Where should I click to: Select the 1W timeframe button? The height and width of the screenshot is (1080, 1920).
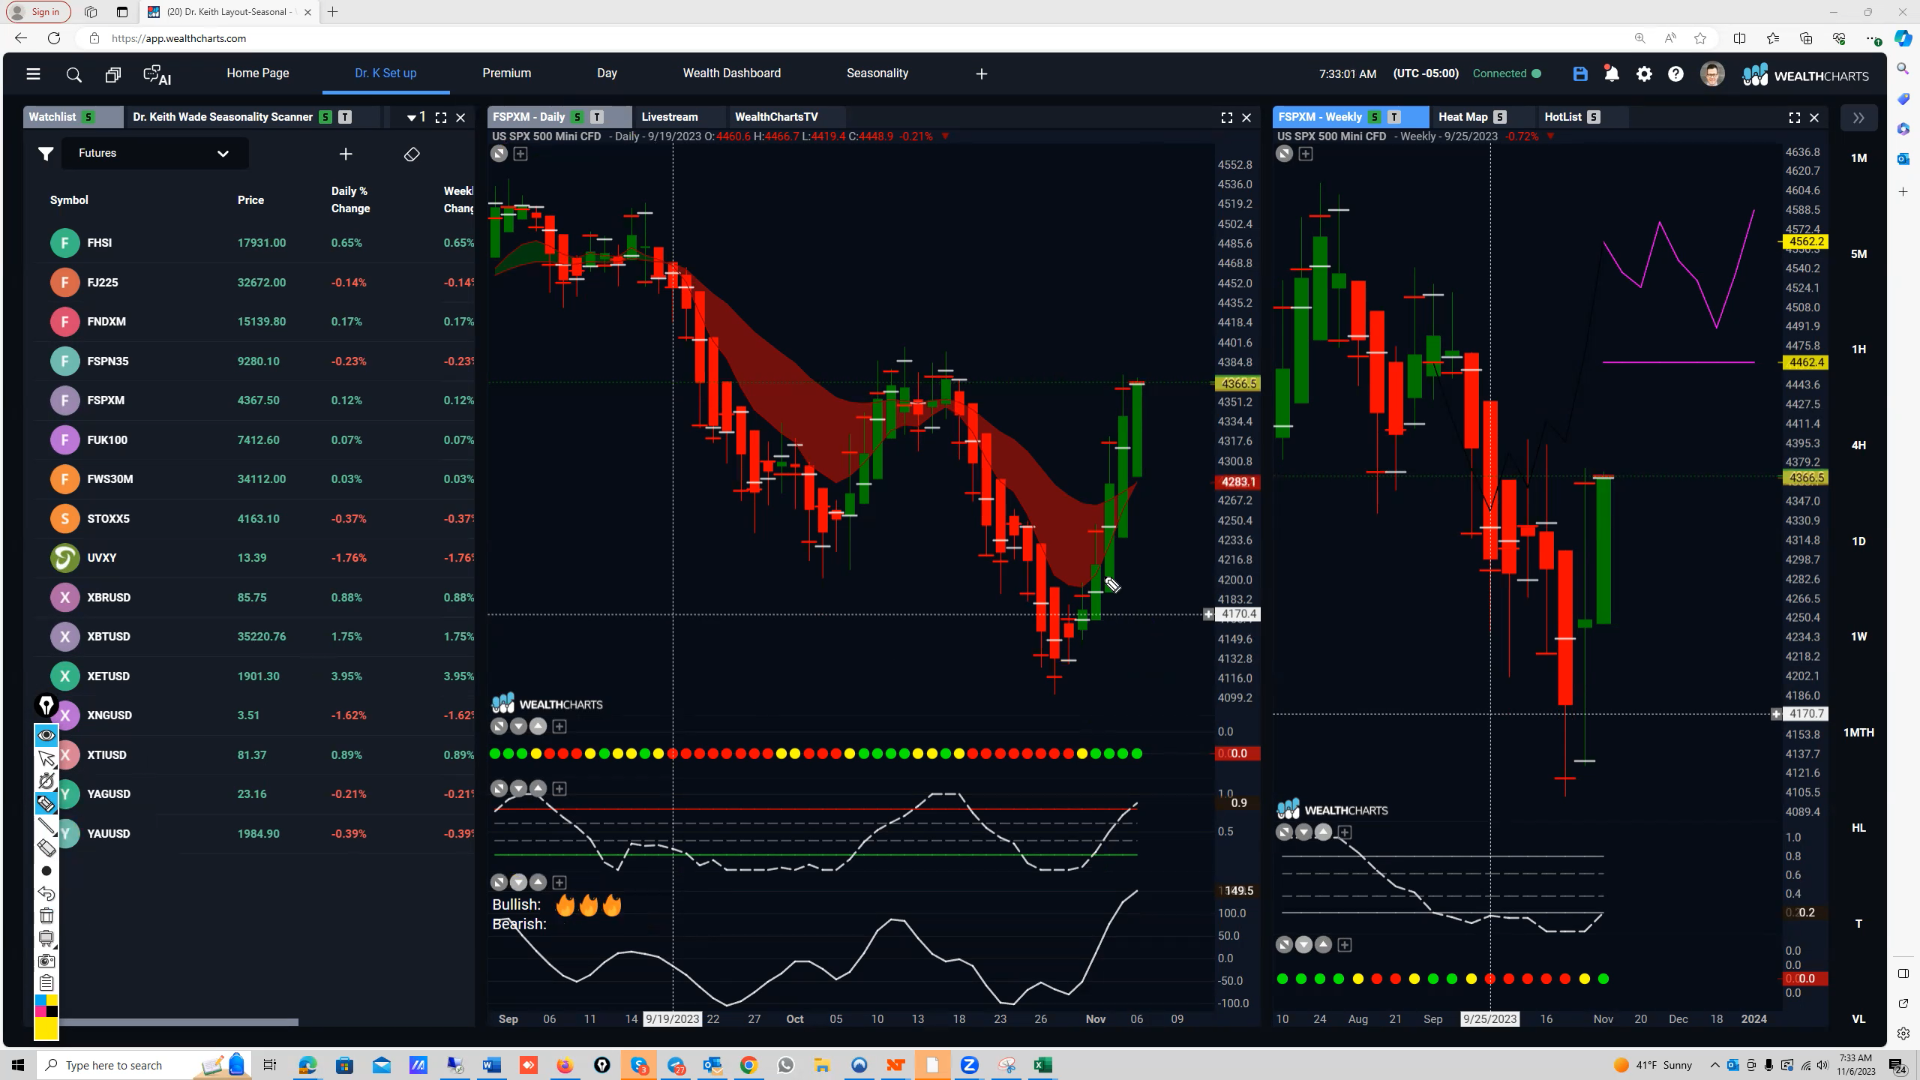[1859, 636]
